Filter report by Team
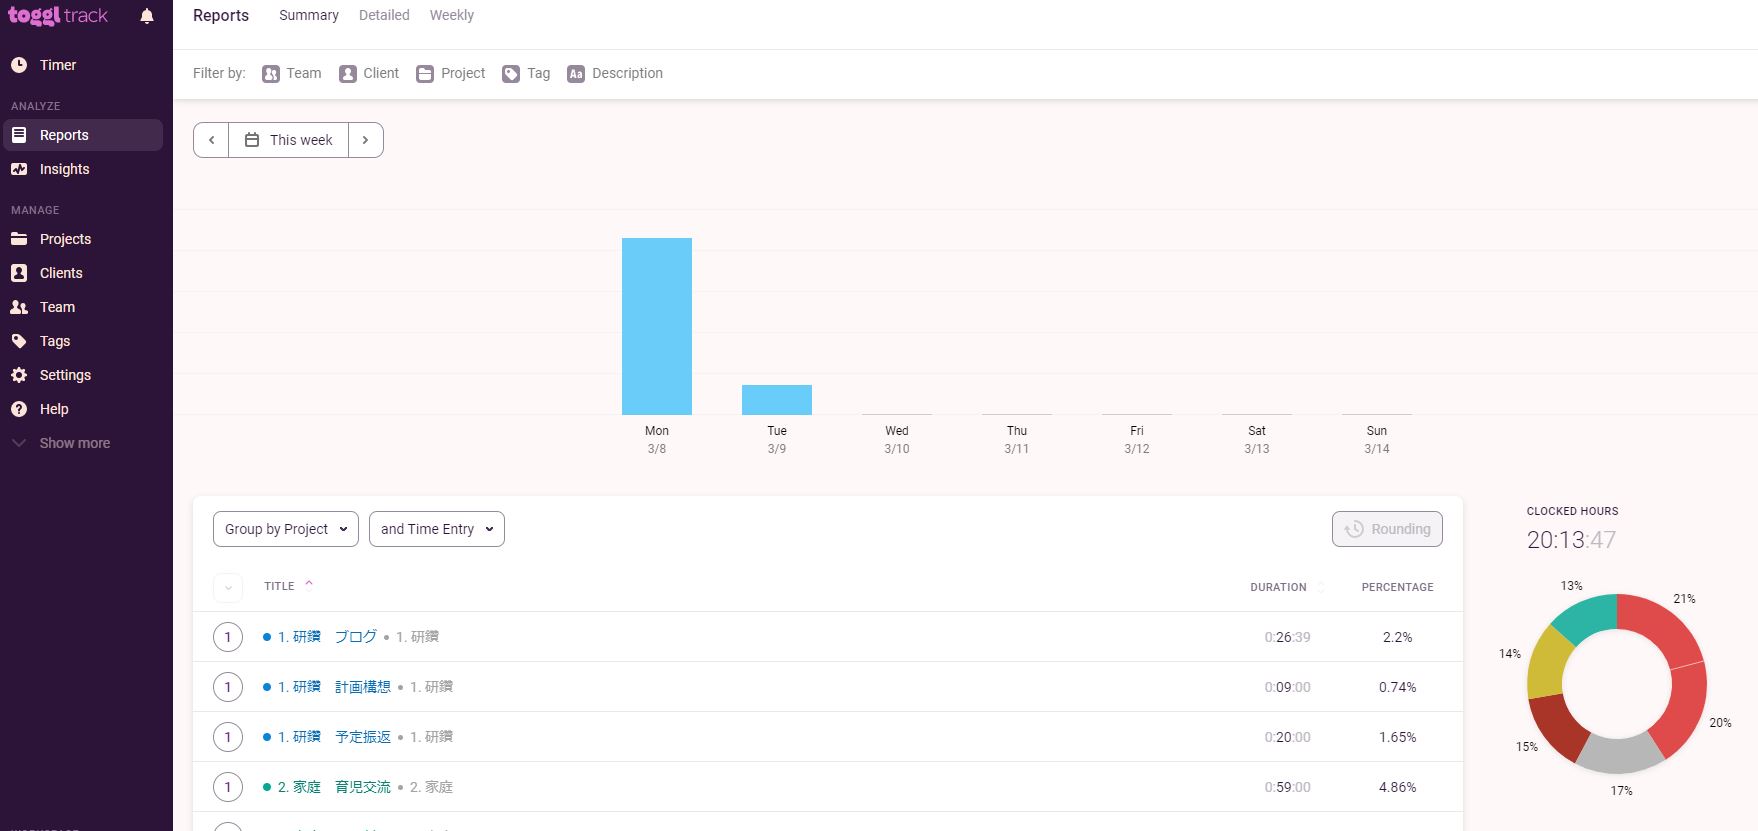The image size is (1758, 831). (292, 73)
